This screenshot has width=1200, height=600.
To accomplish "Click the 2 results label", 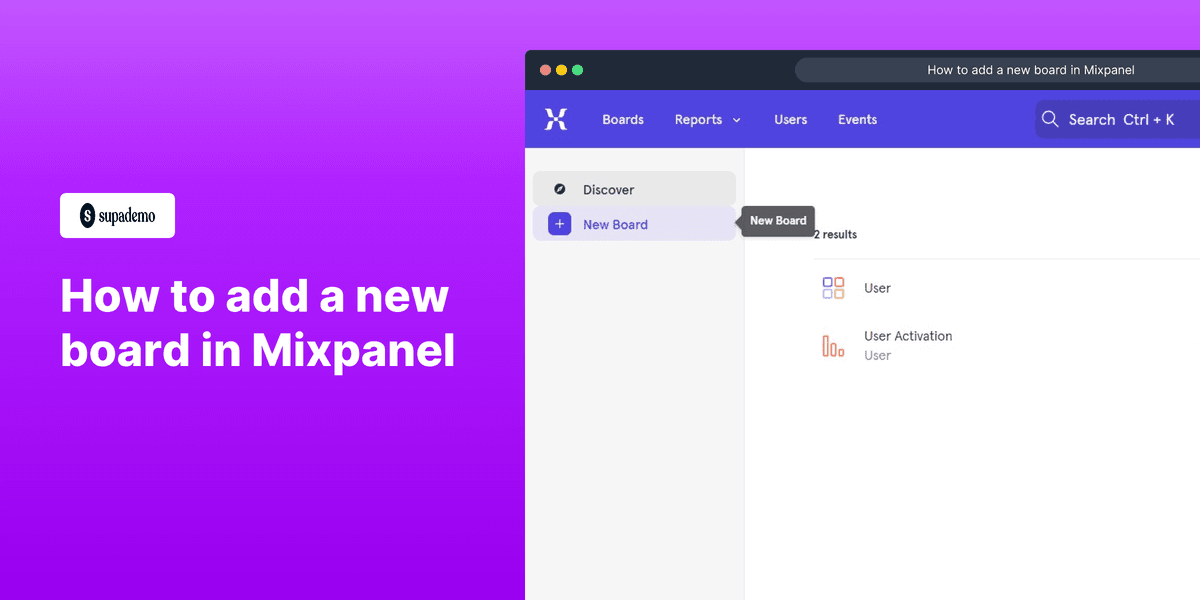I will [x=835, y=234].
